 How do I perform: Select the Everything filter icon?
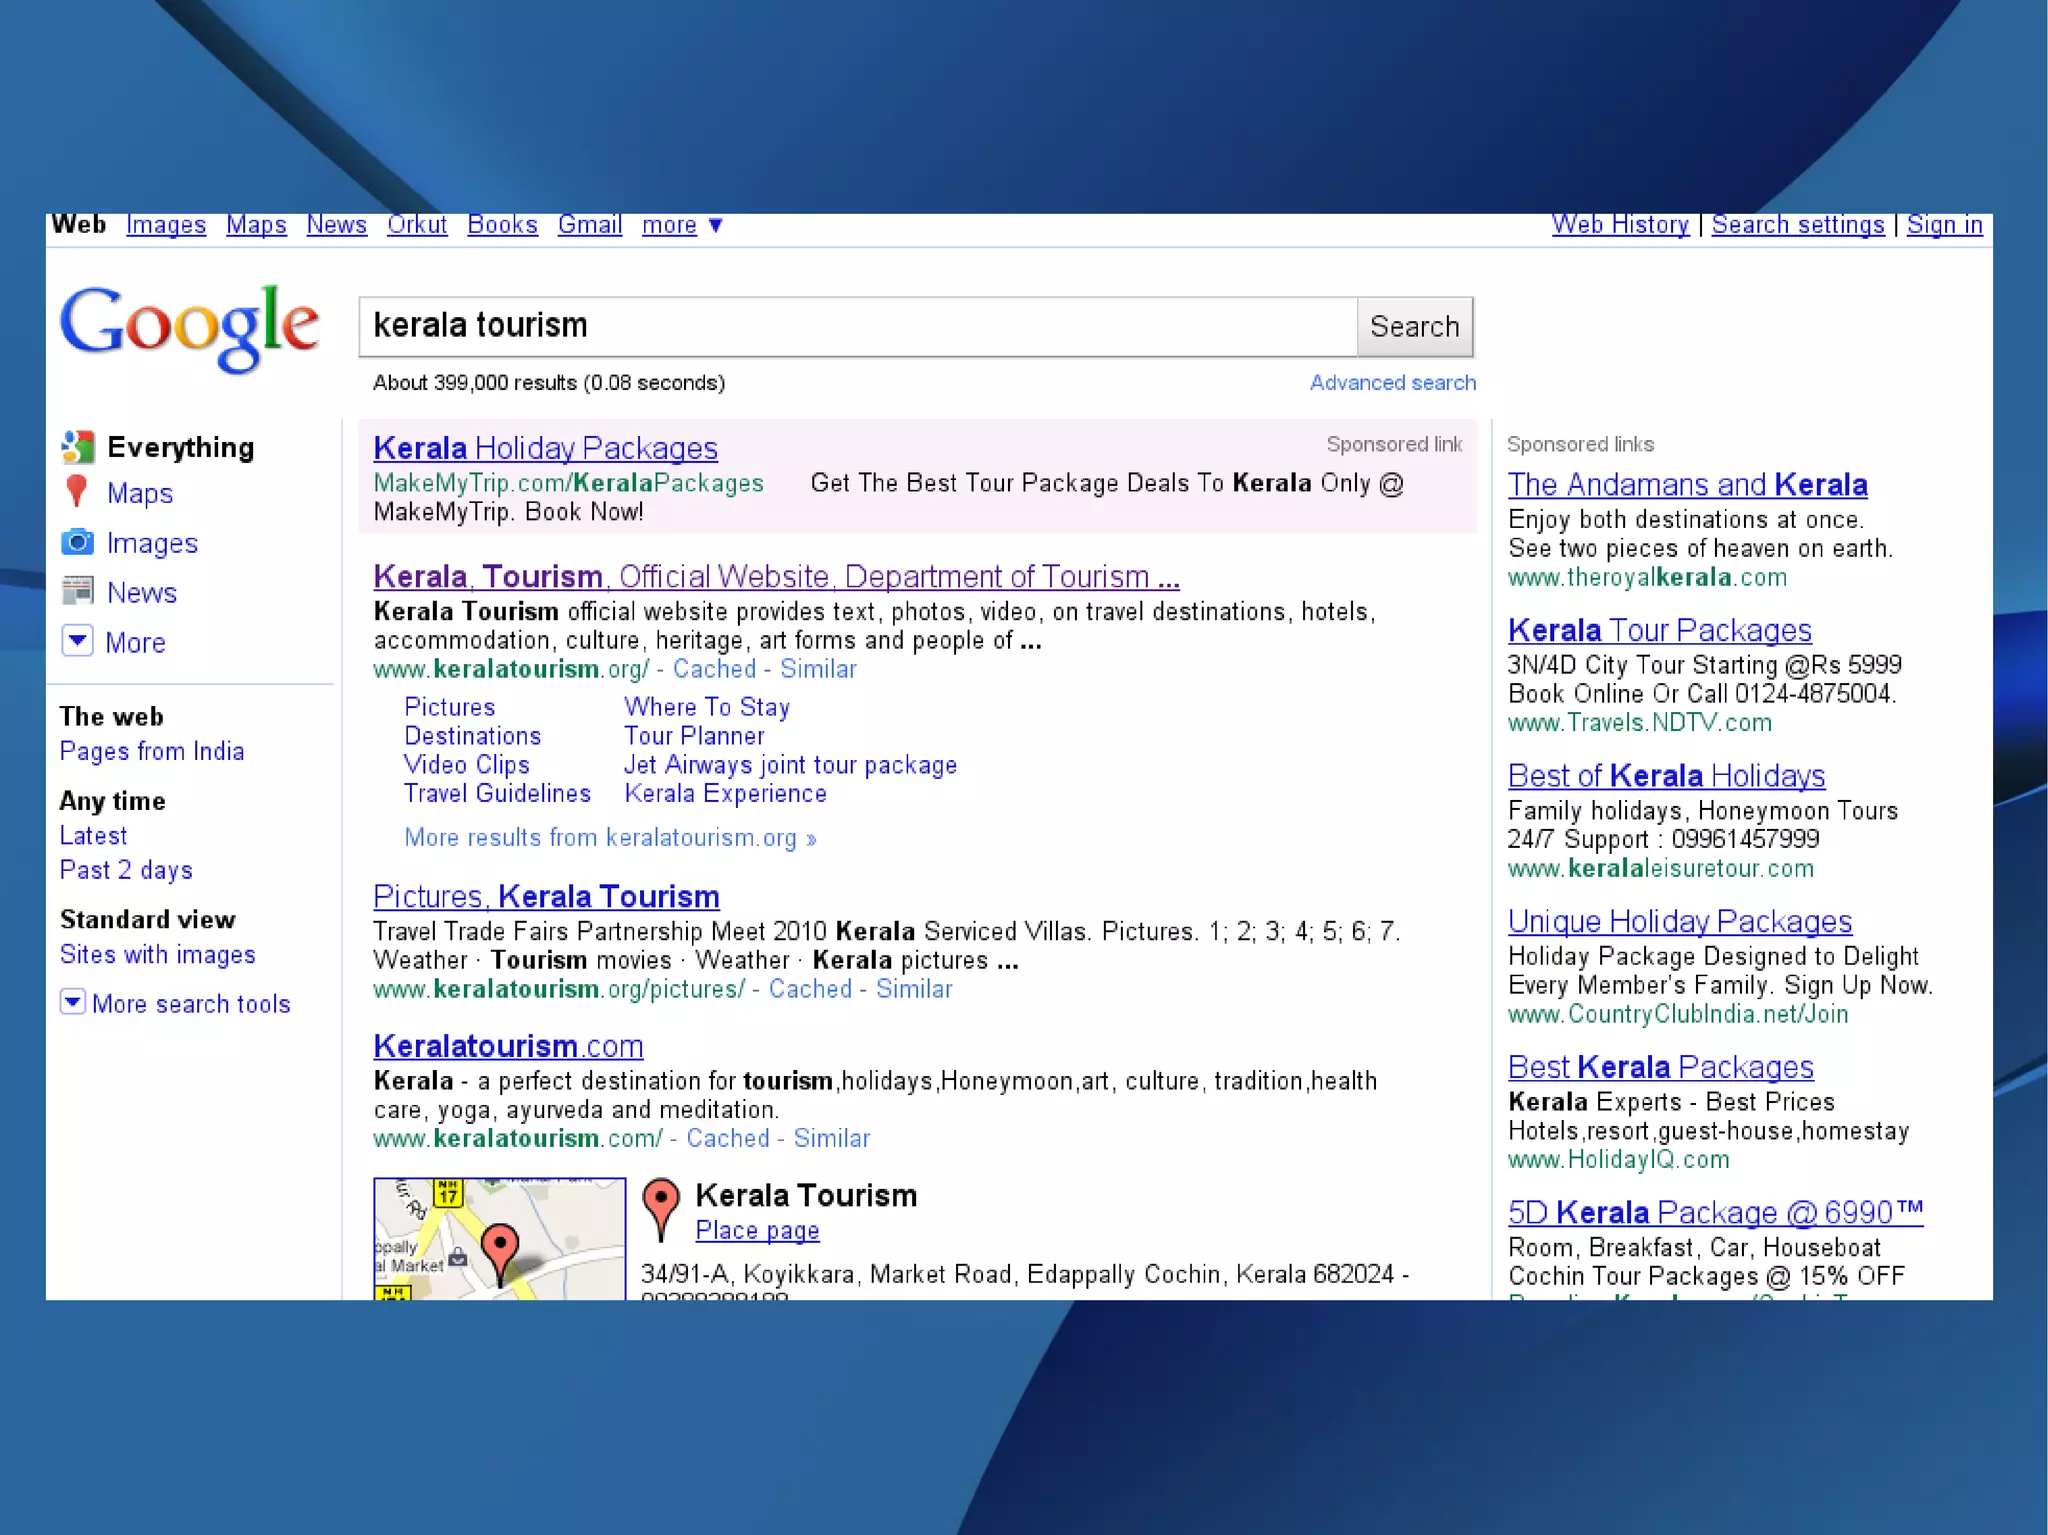point(78,447)
